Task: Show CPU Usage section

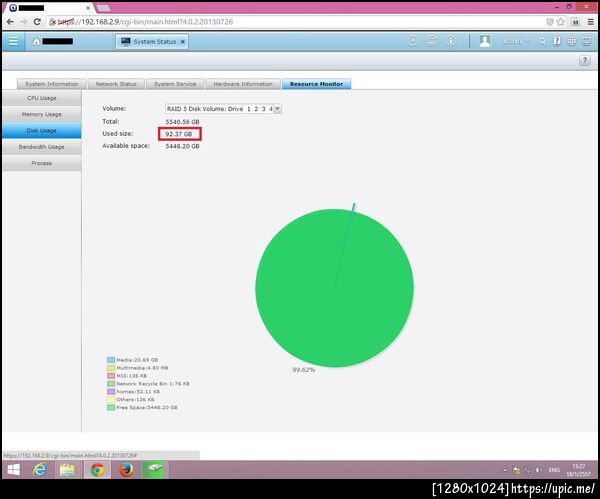Action: tap(42, 98)
